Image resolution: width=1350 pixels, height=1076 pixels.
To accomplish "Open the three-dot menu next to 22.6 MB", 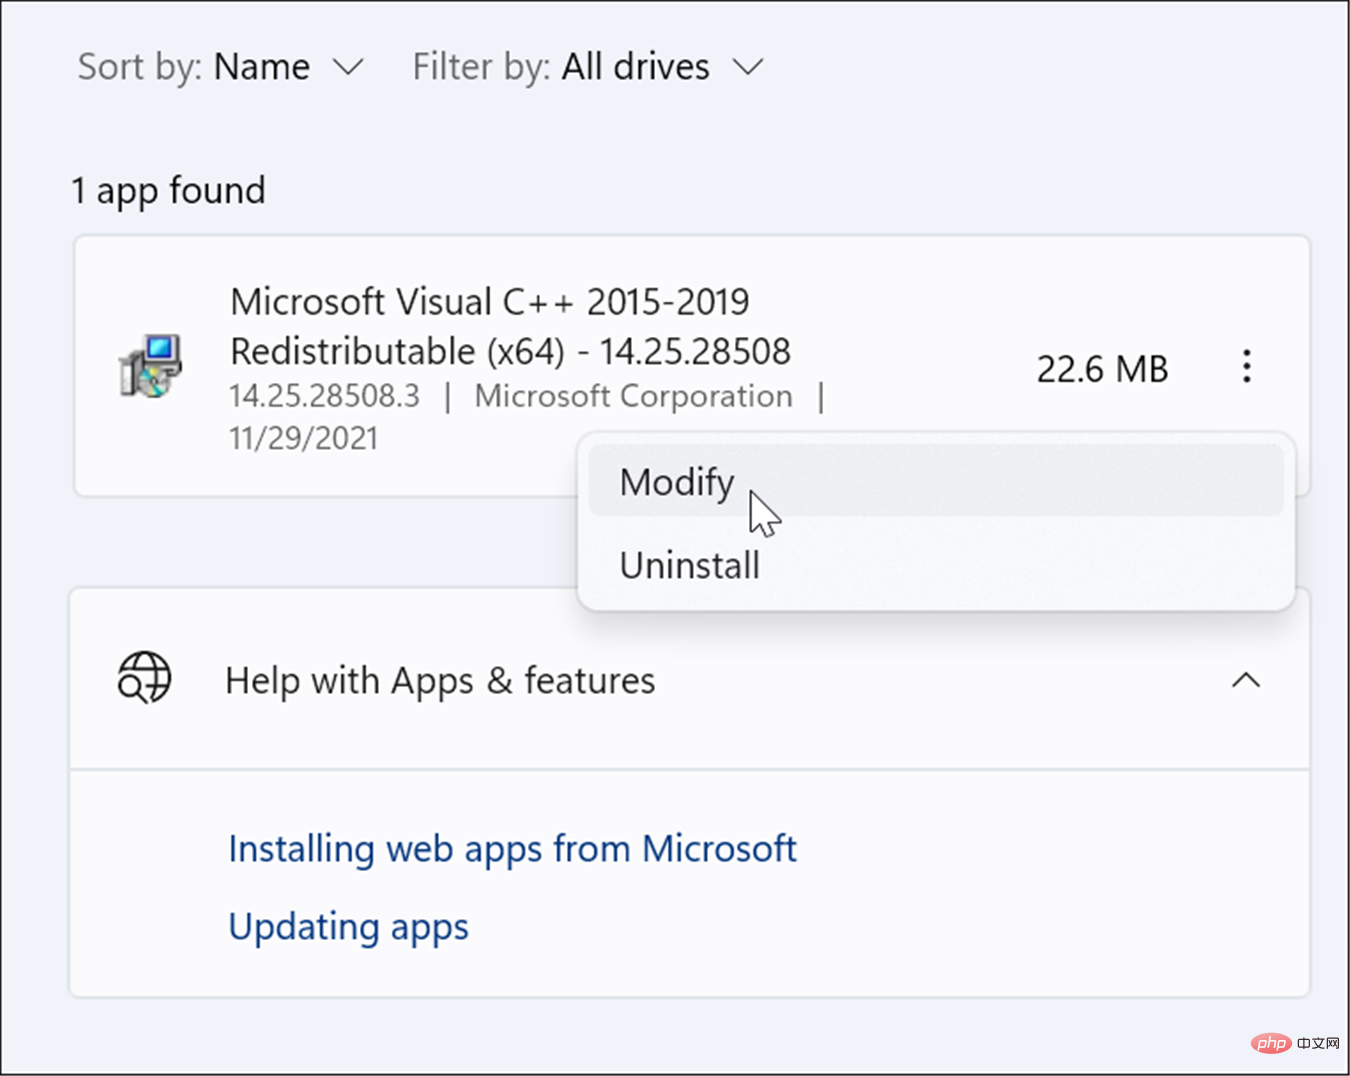I will point(1246,366).
